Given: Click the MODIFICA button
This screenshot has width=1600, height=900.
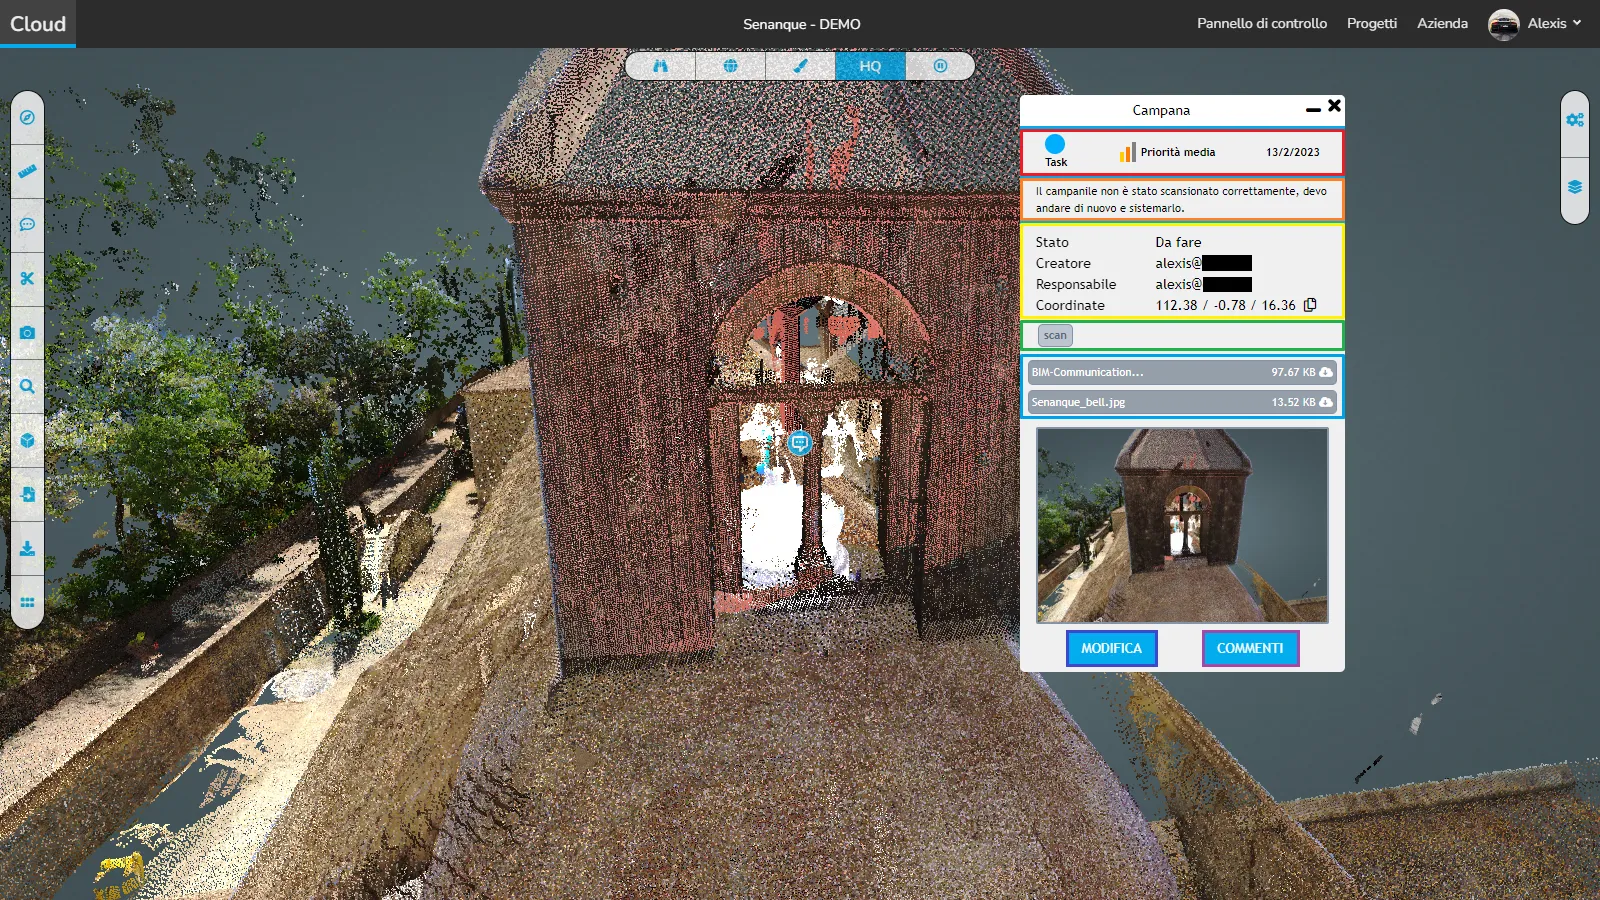Looking at the screenshot, I should (x=1111, y=648).
